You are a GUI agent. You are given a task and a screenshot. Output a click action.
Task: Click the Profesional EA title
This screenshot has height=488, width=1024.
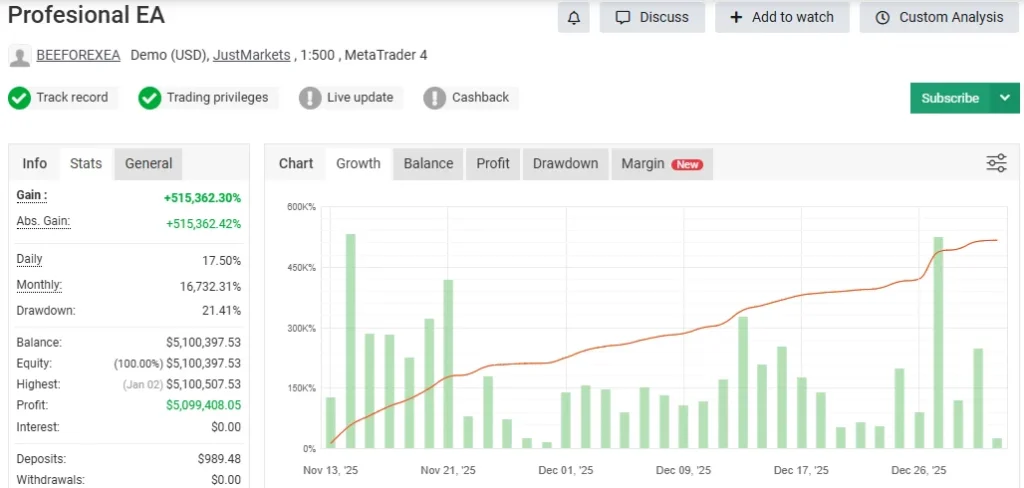[x=86, y=15]
